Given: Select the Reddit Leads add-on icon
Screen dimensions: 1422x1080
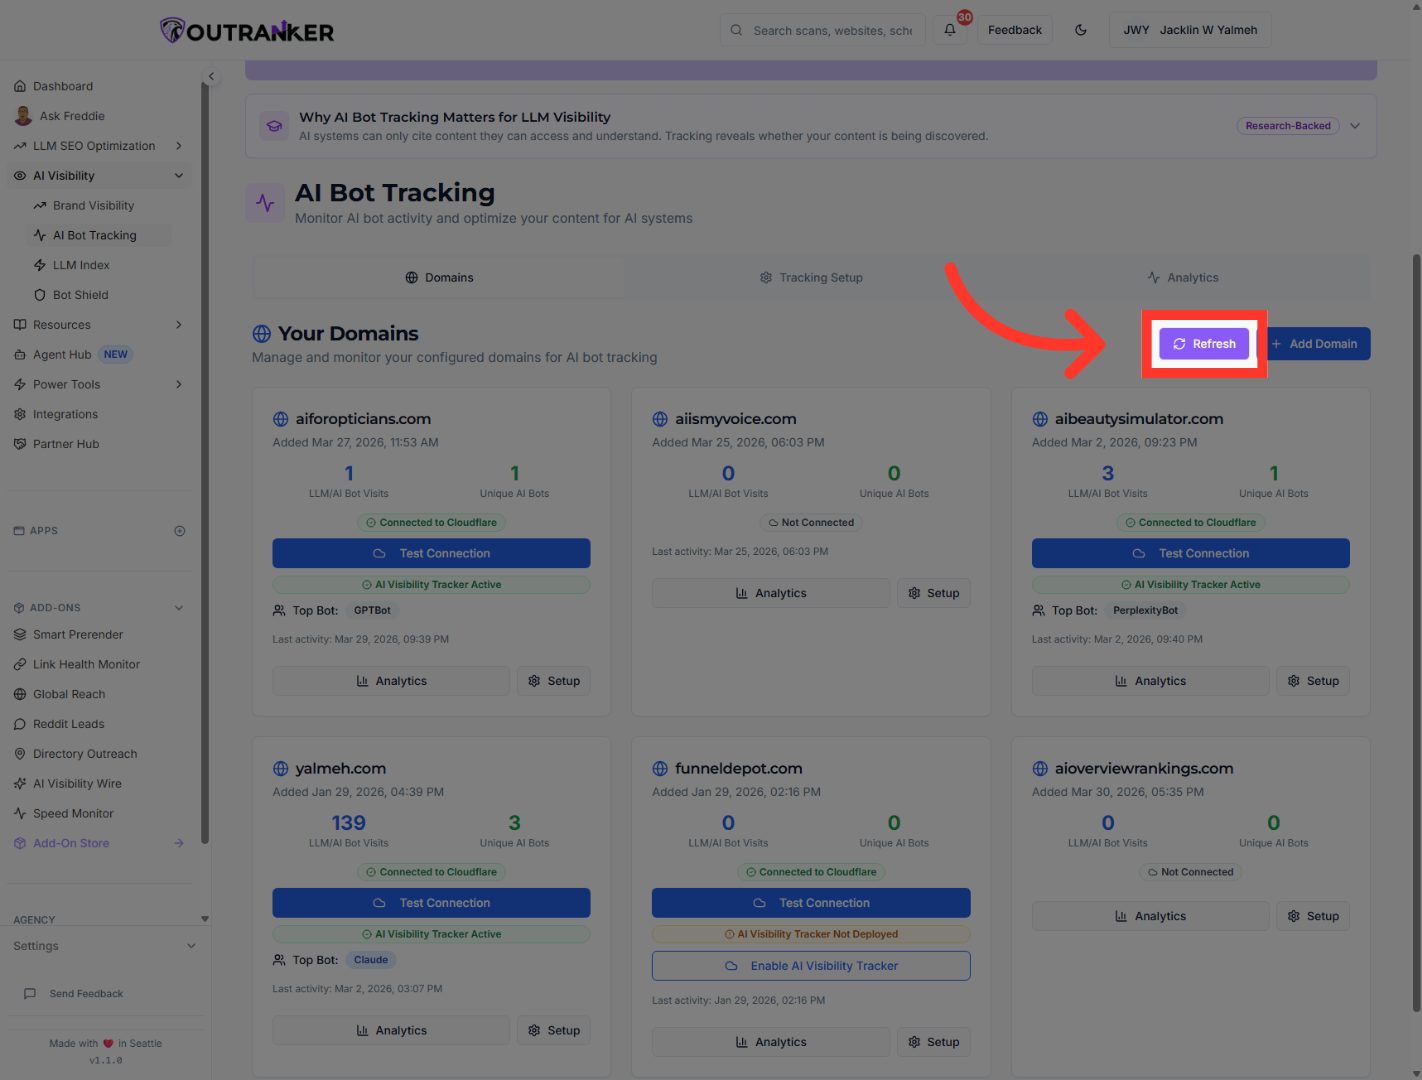Looking at the screenshot, I should (x=22, y=723).
